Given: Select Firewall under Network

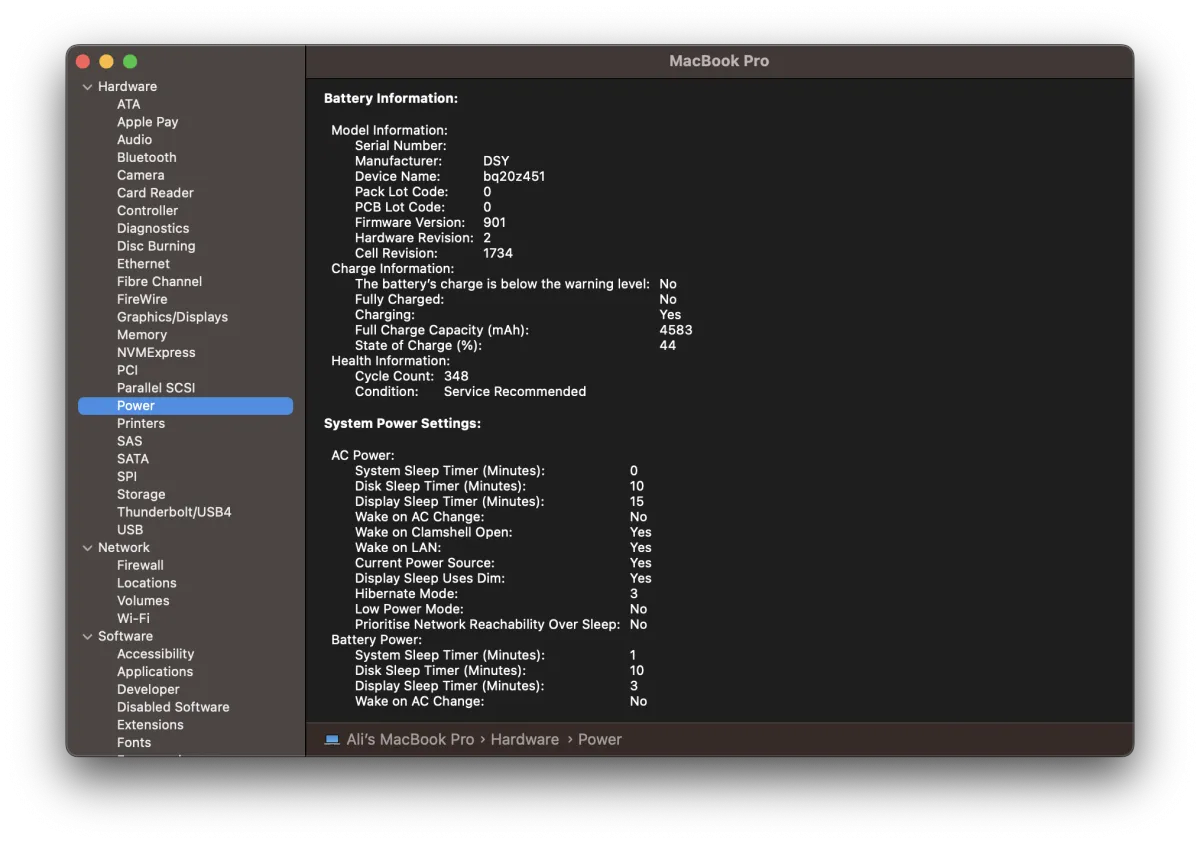Looking at the screenshot, I should (140, 566).
